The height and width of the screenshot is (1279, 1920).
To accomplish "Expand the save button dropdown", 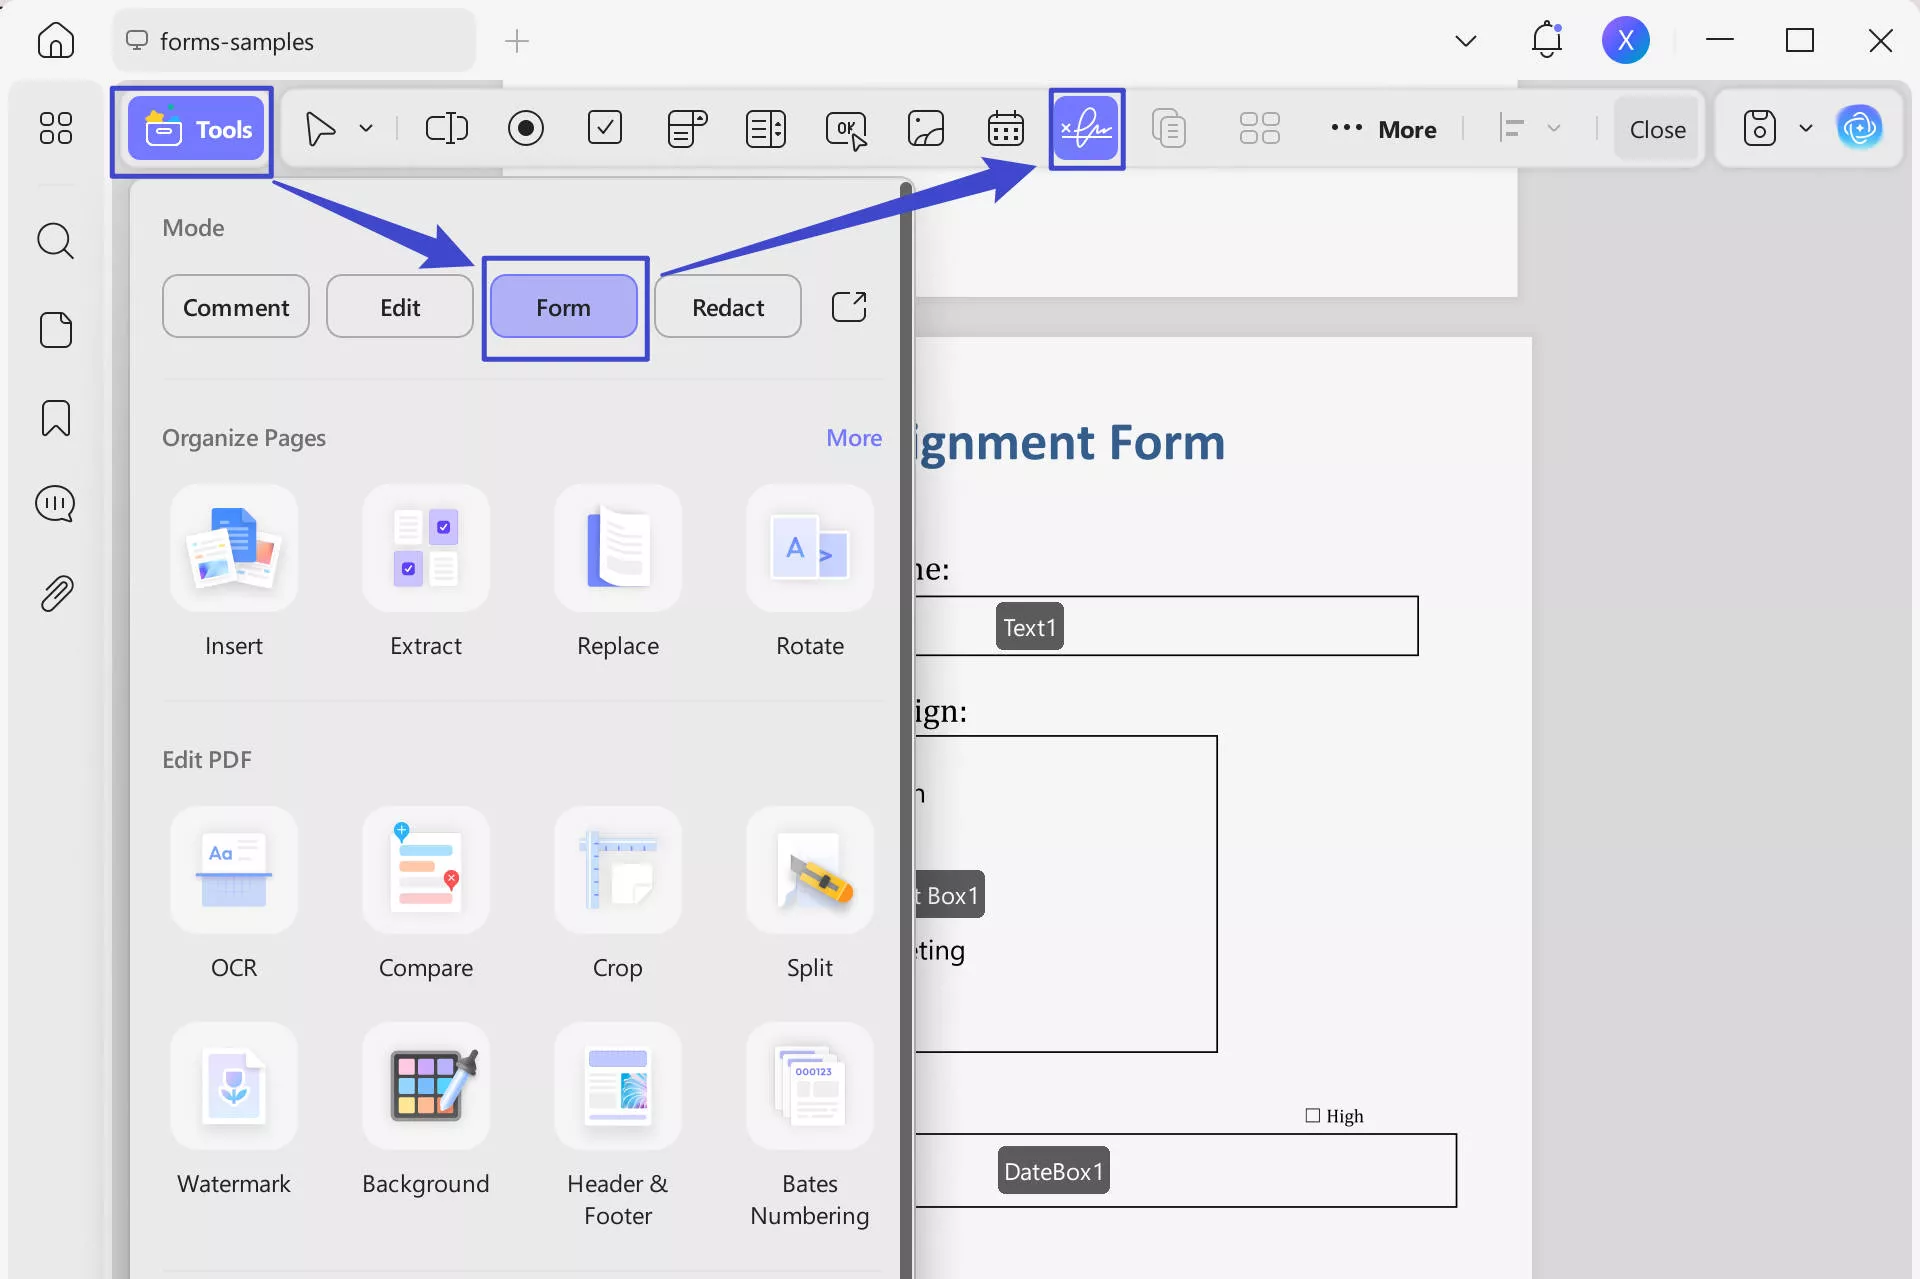I will [x=1805, y=128].
